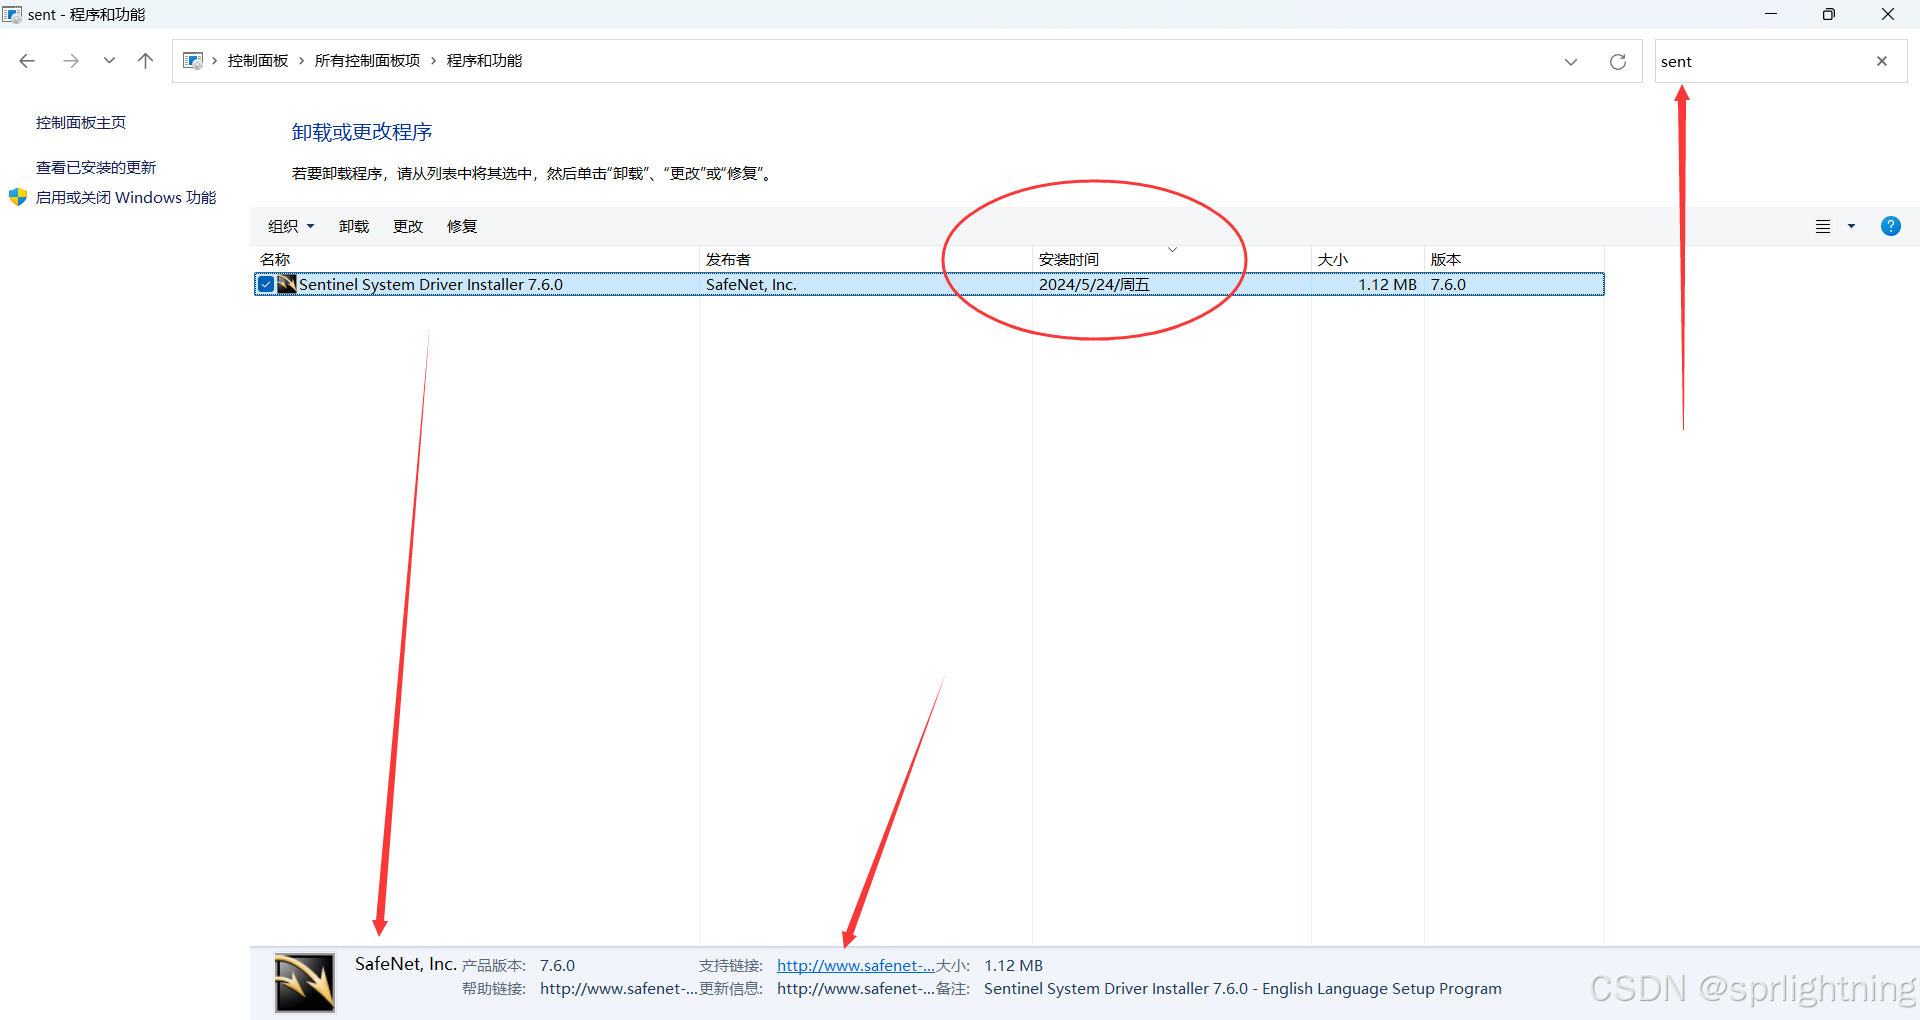Expand chevron after 所有控制面板项 breadcrumb

[433, 61]
